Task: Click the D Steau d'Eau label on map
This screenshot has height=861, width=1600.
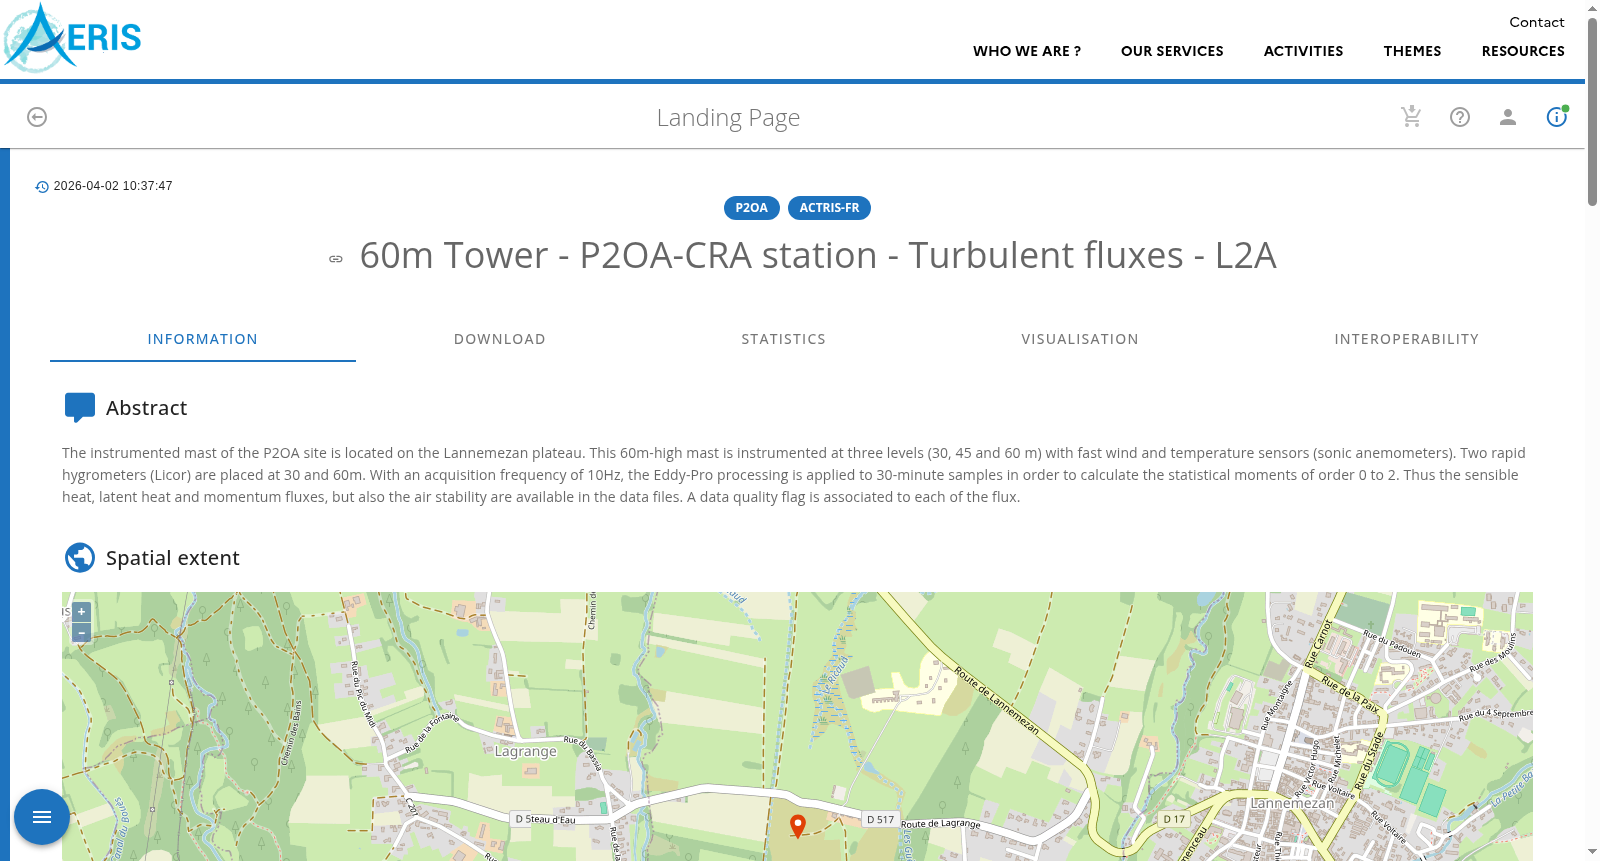Action: [546, 819]
